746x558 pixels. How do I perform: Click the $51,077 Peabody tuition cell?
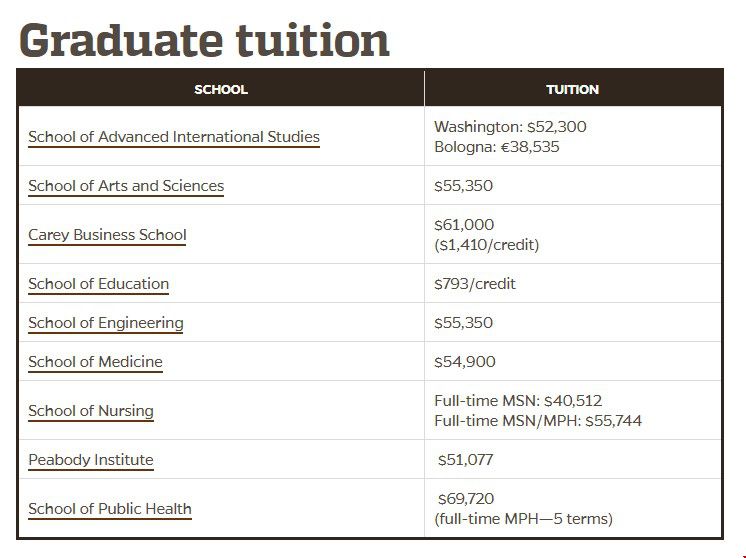(x=465, y=460)
